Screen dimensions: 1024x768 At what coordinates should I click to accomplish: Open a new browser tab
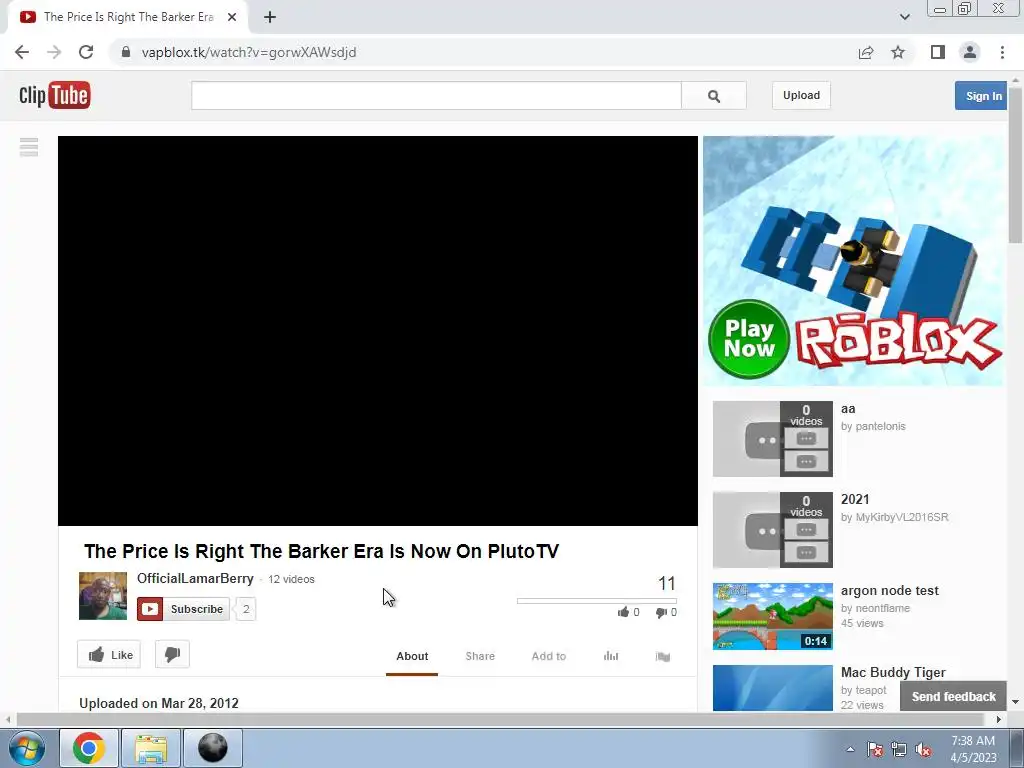[270, 17]
